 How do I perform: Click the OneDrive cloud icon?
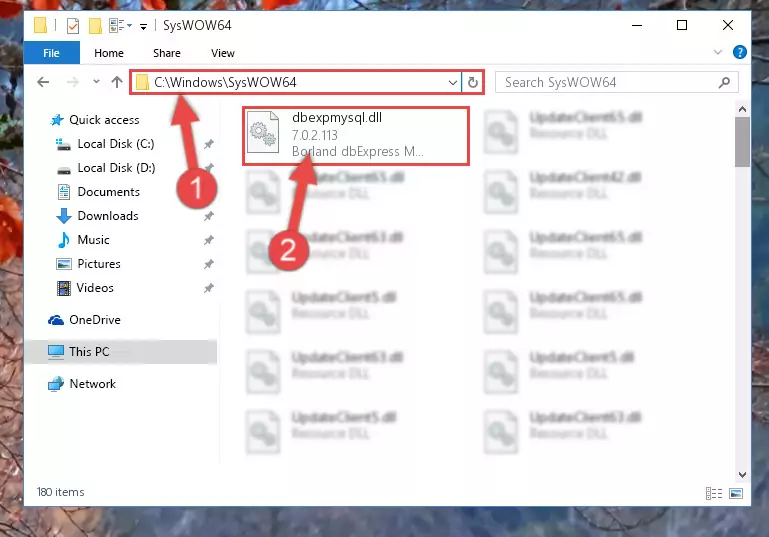(x=56, y=320)
